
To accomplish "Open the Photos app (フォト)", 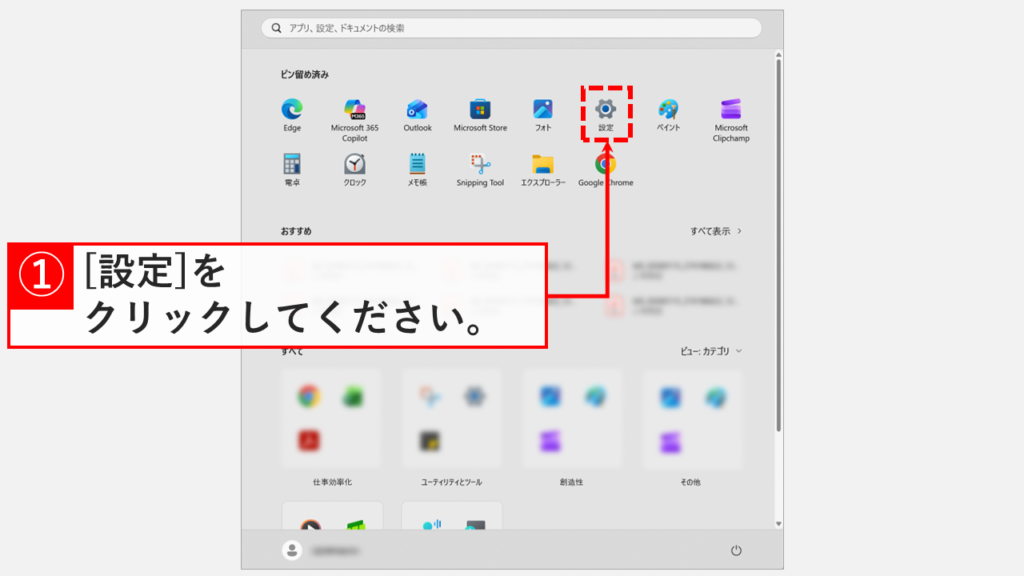I will (542, 110).
